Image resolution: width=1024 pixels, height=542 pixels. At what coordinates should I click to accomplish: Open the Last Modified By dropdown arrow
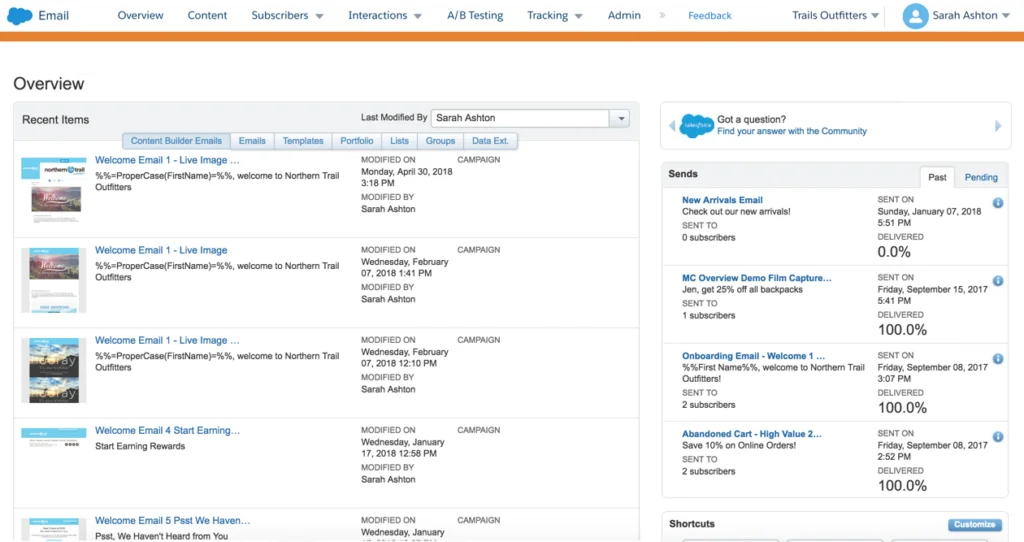(620, 118)
